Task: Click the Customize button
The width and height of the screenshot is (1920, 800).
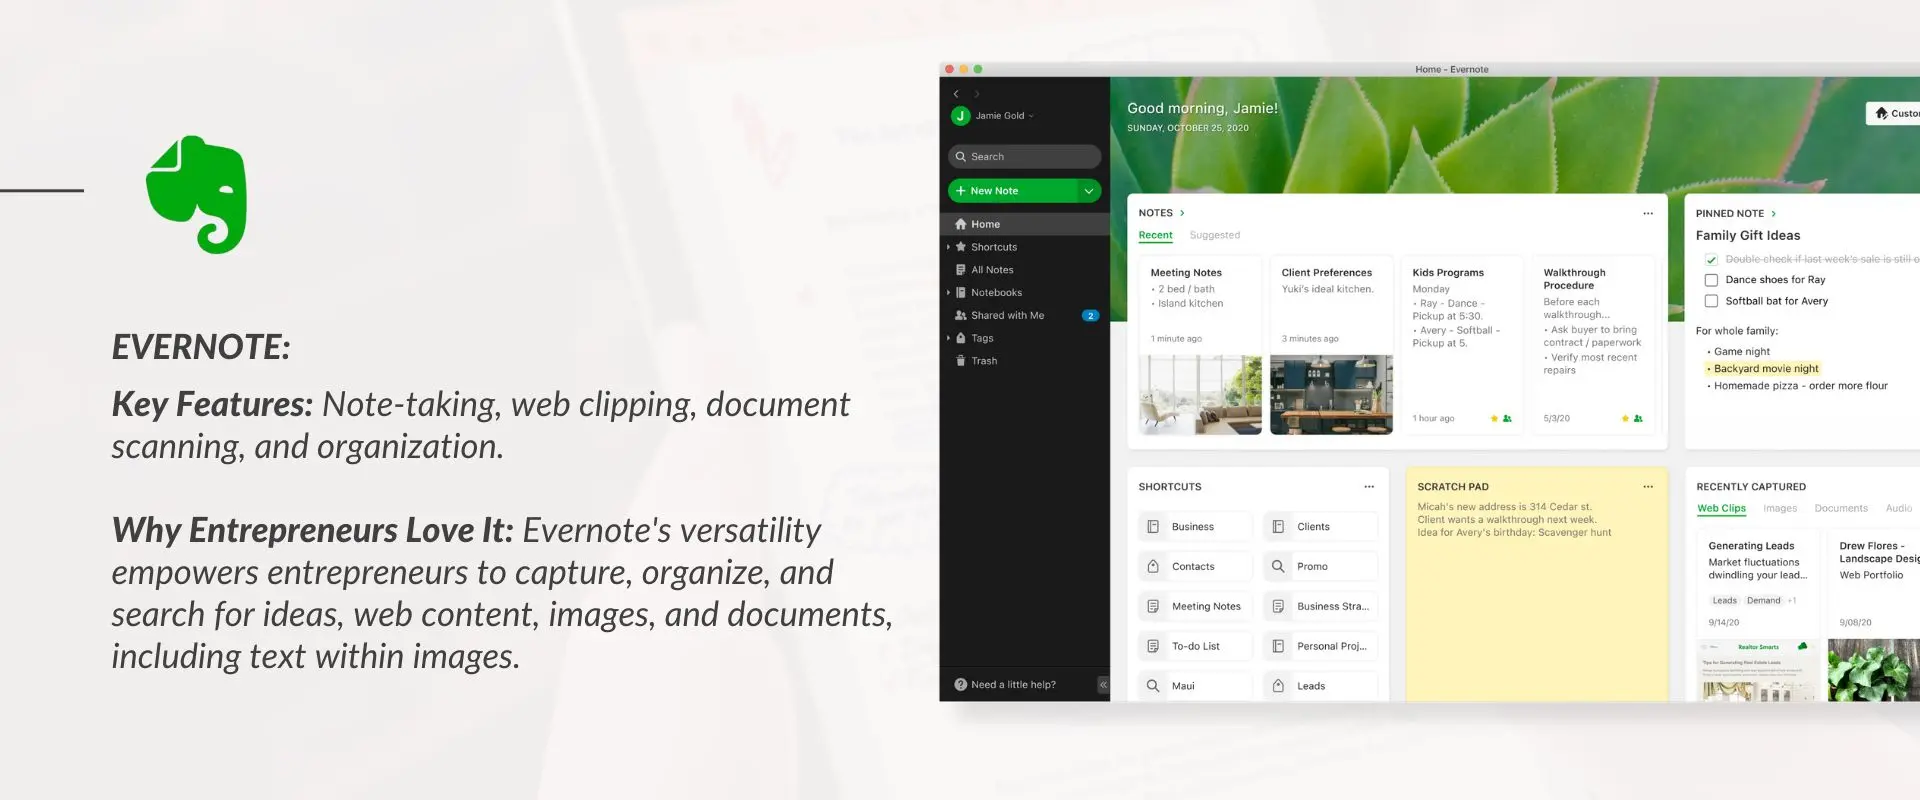Action: (1894, 114)
